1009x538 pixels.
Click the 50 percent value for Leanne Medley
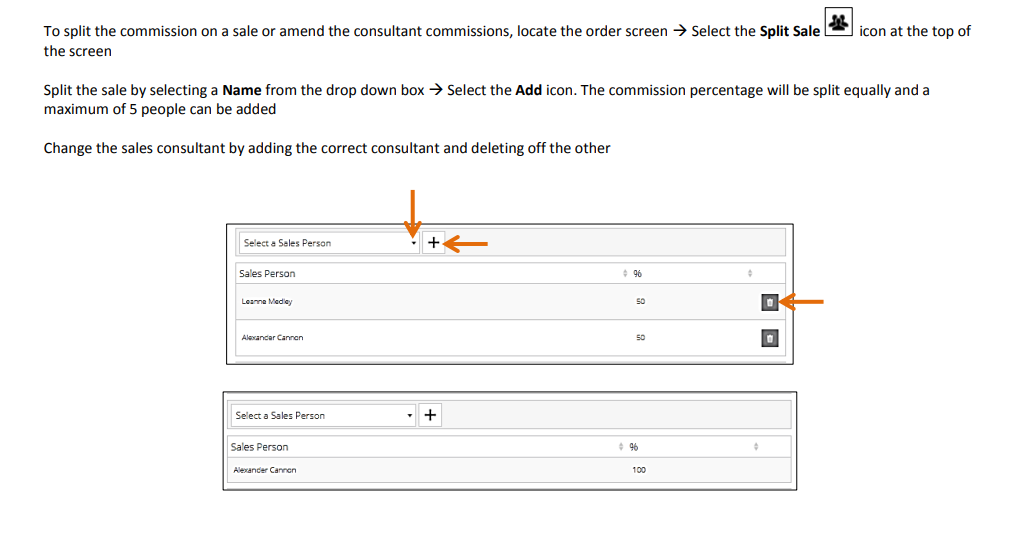640,301
